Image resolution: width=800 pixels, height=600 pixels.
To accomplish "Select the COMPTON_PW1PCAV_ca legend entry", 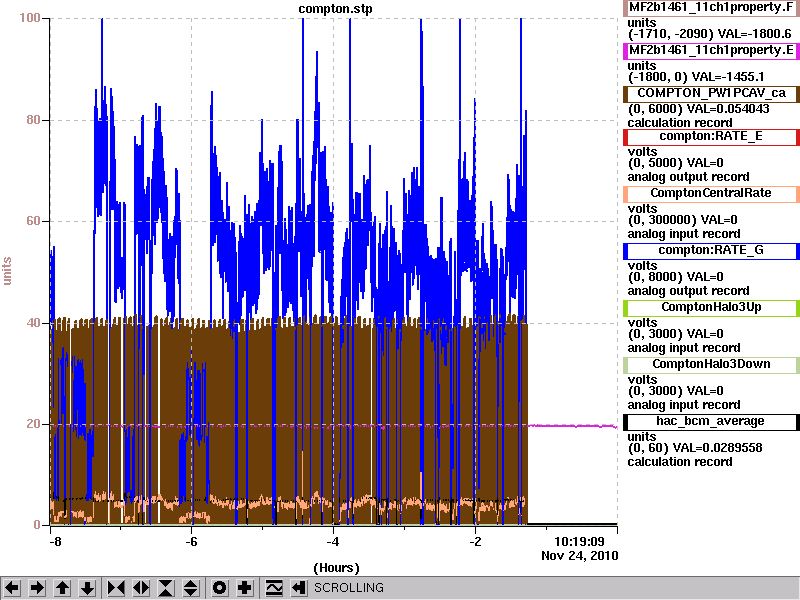I will [x=711, y=93].
